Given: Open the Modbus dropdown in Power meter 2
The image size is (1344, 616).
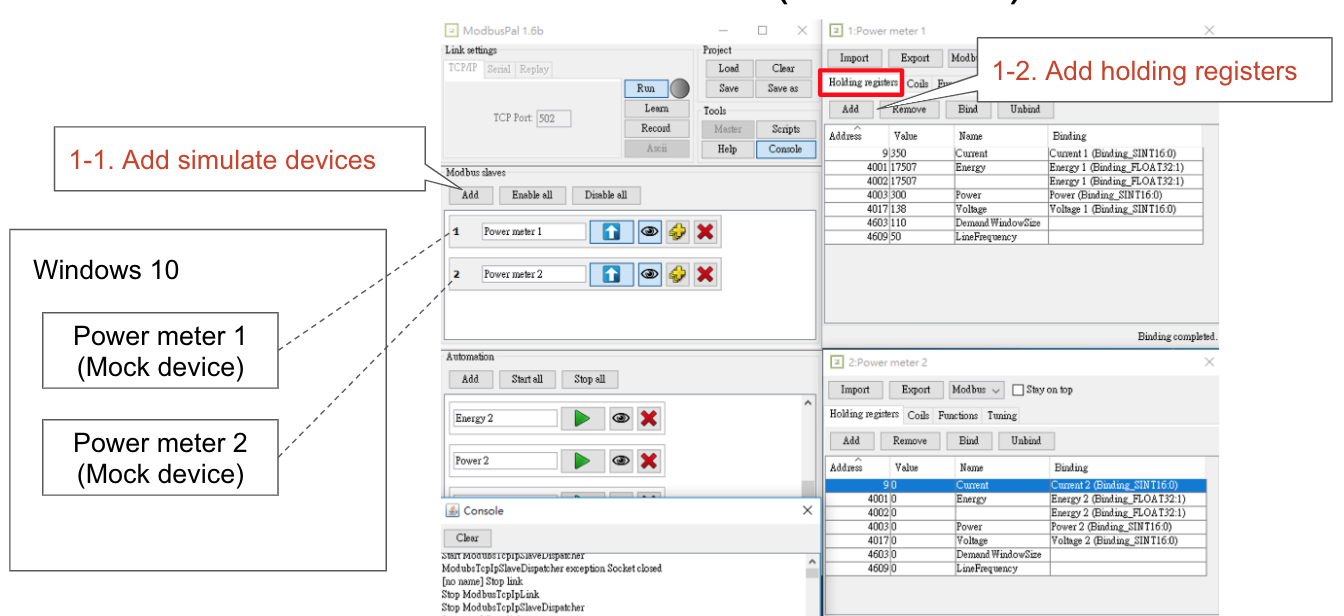Looking at the screenshot, I should 975,389.
